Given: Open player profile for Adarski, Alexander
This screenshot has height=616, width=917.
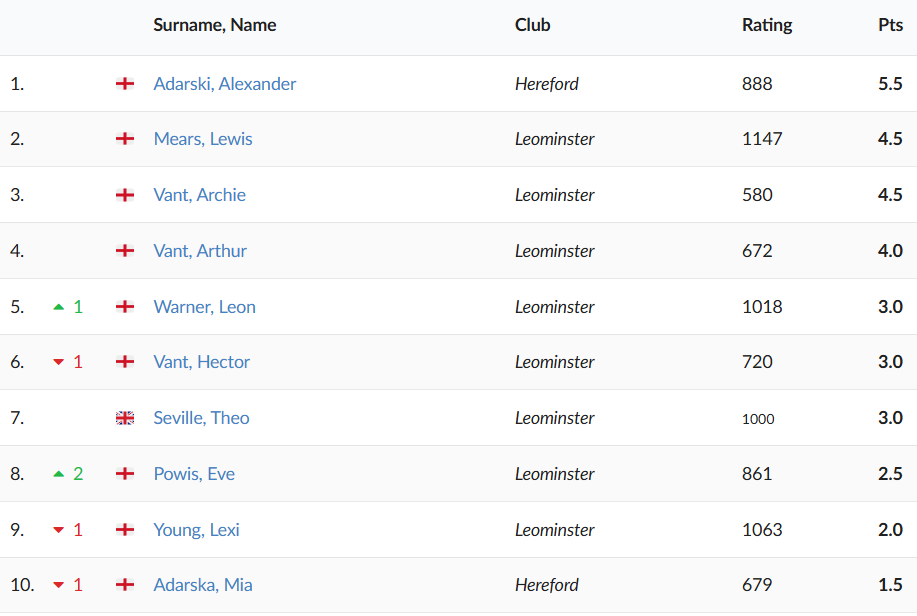Looking at the screenshot, I should (x=225, y=84).
